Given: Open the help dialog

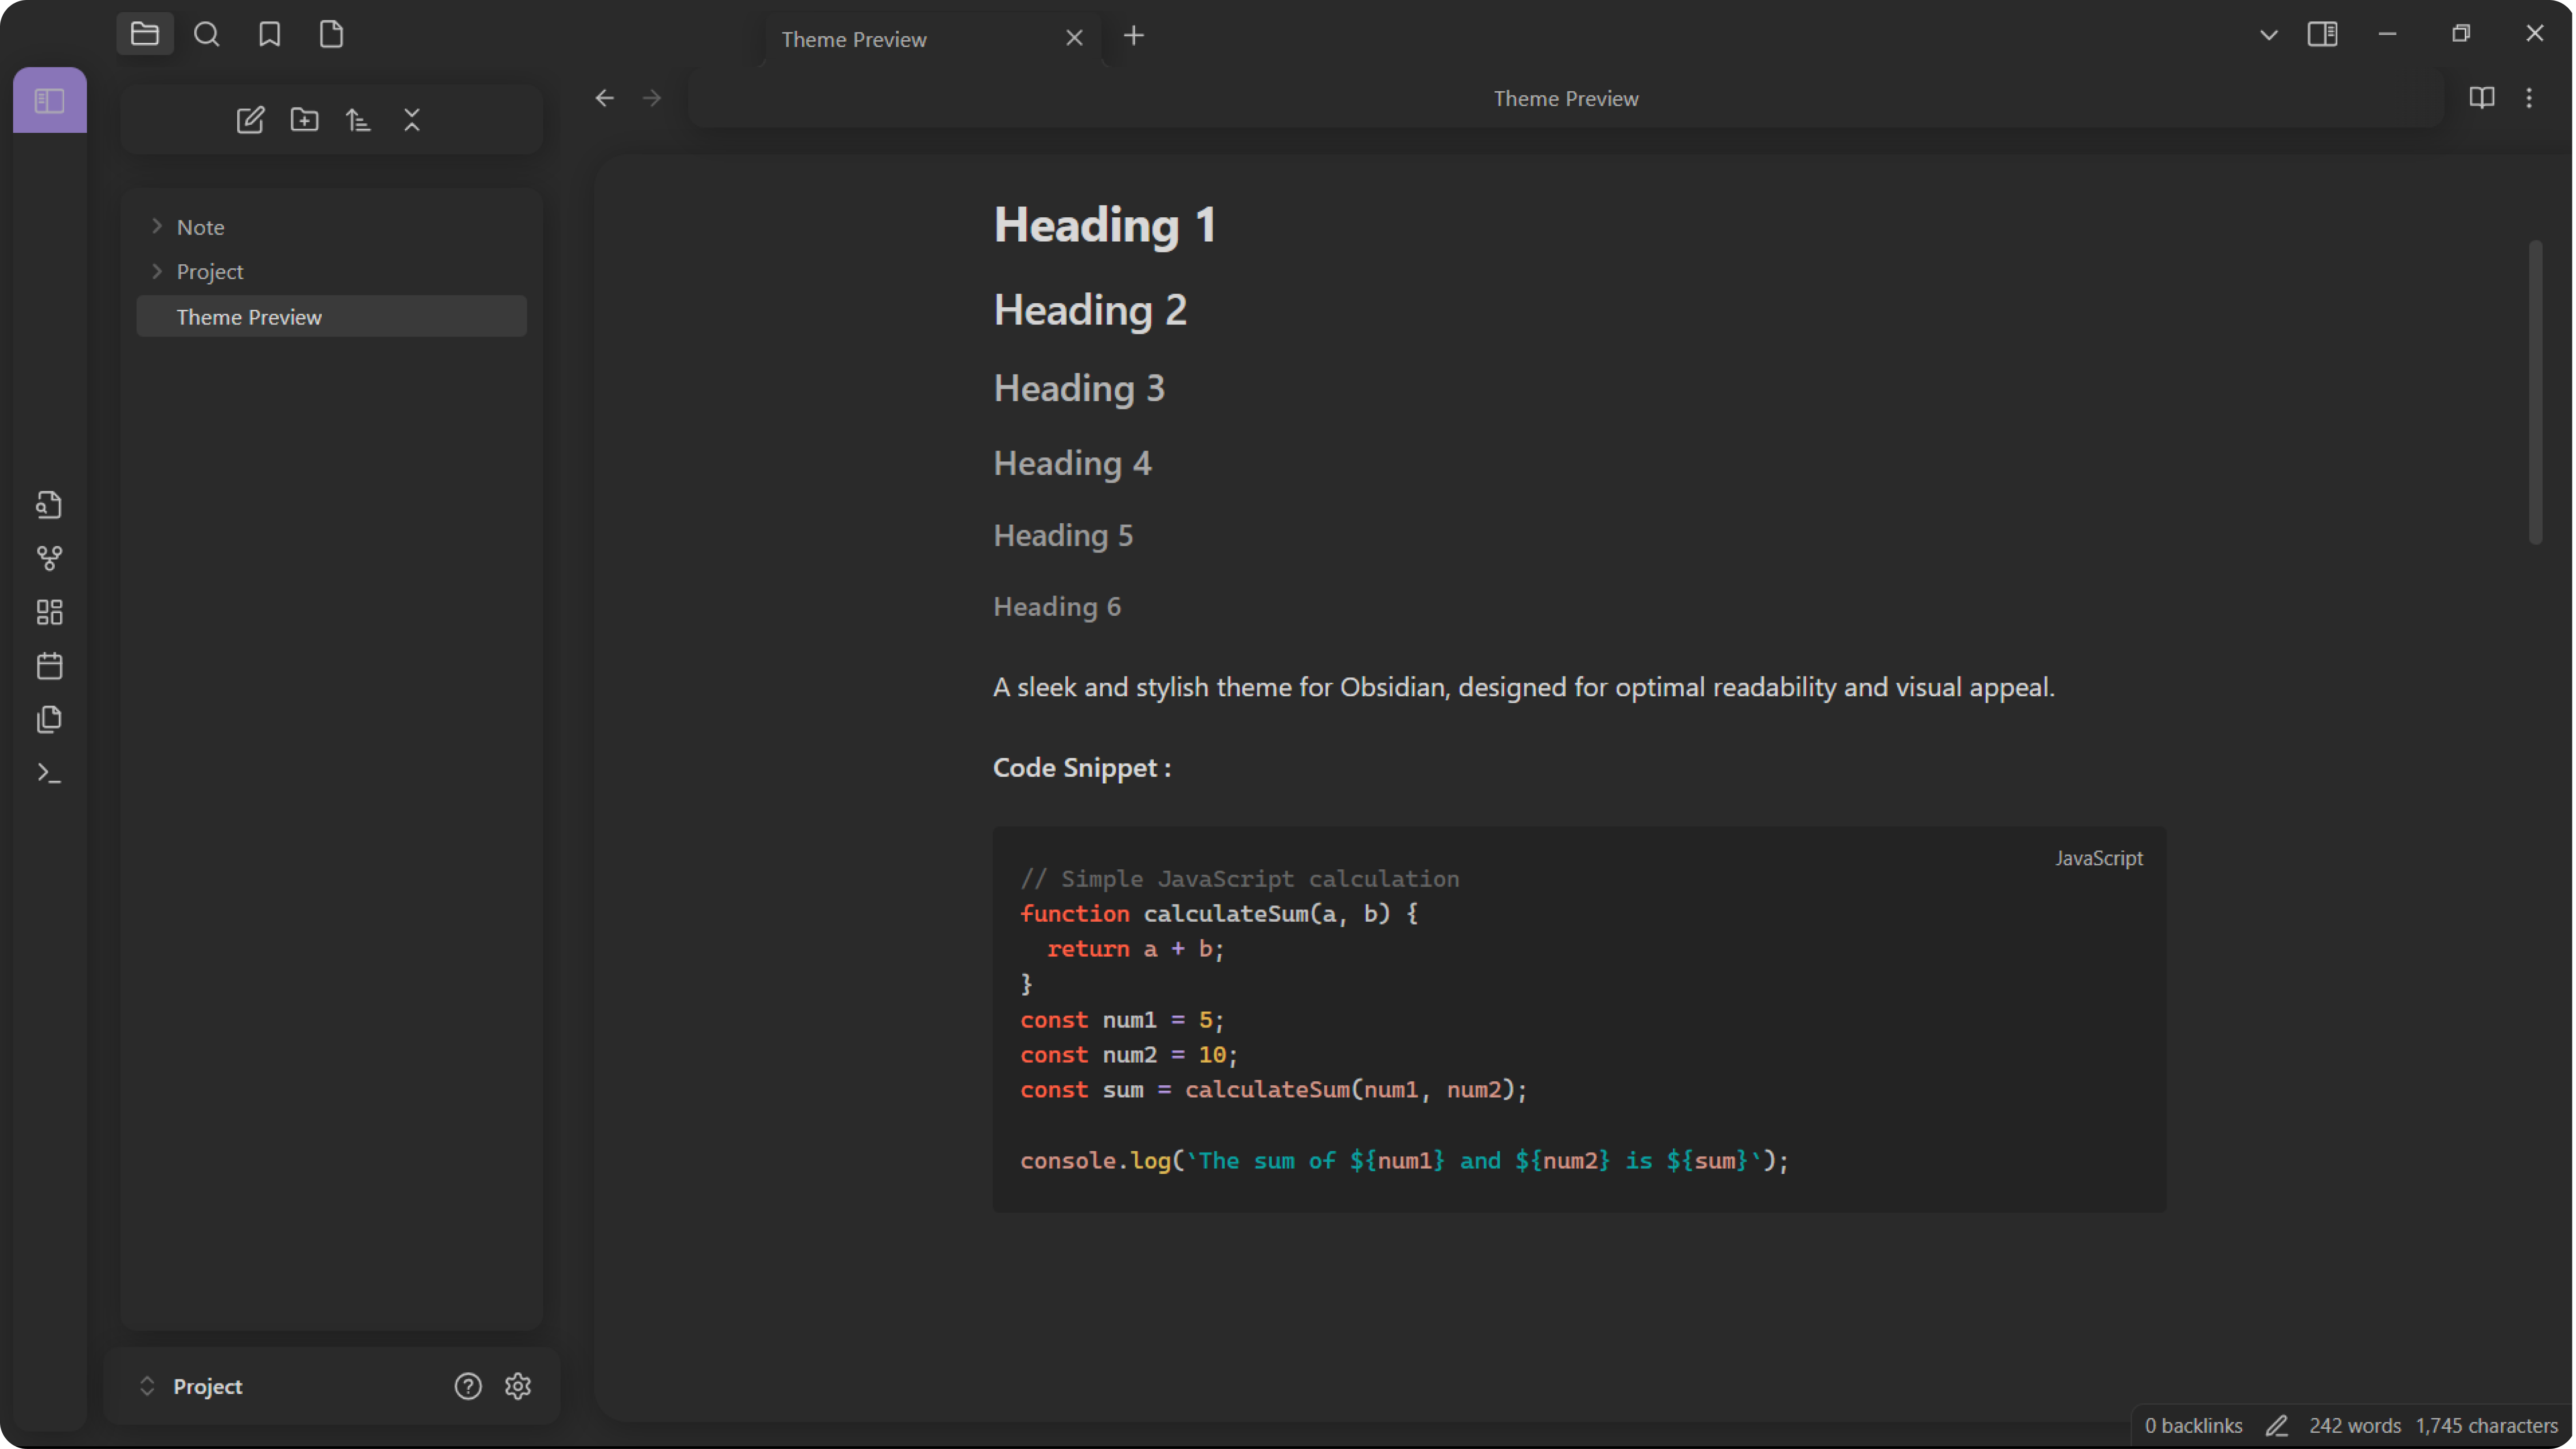Looking at the screenshot, I should click(x=468, y=1387).
